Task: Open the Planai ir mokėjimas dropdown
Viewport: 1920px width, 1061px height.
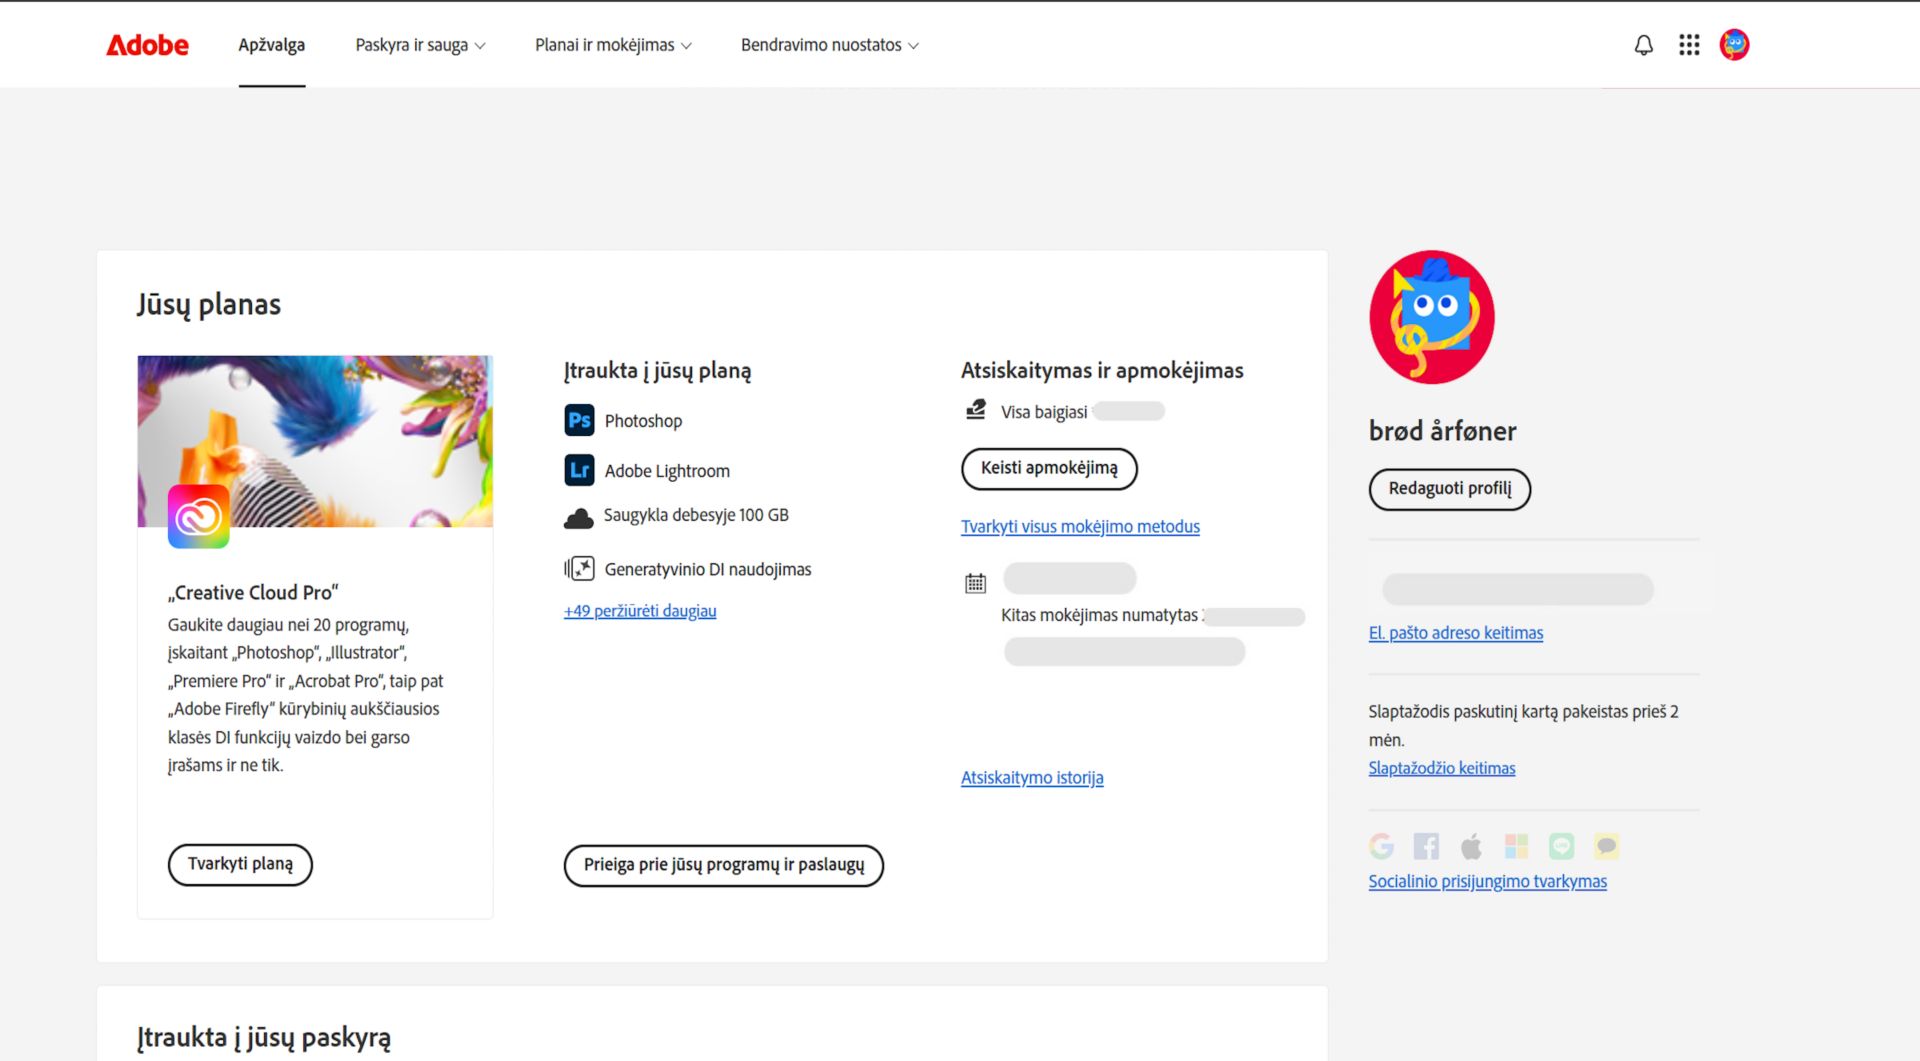Action: pyautogui.click(x=612, y=44)
